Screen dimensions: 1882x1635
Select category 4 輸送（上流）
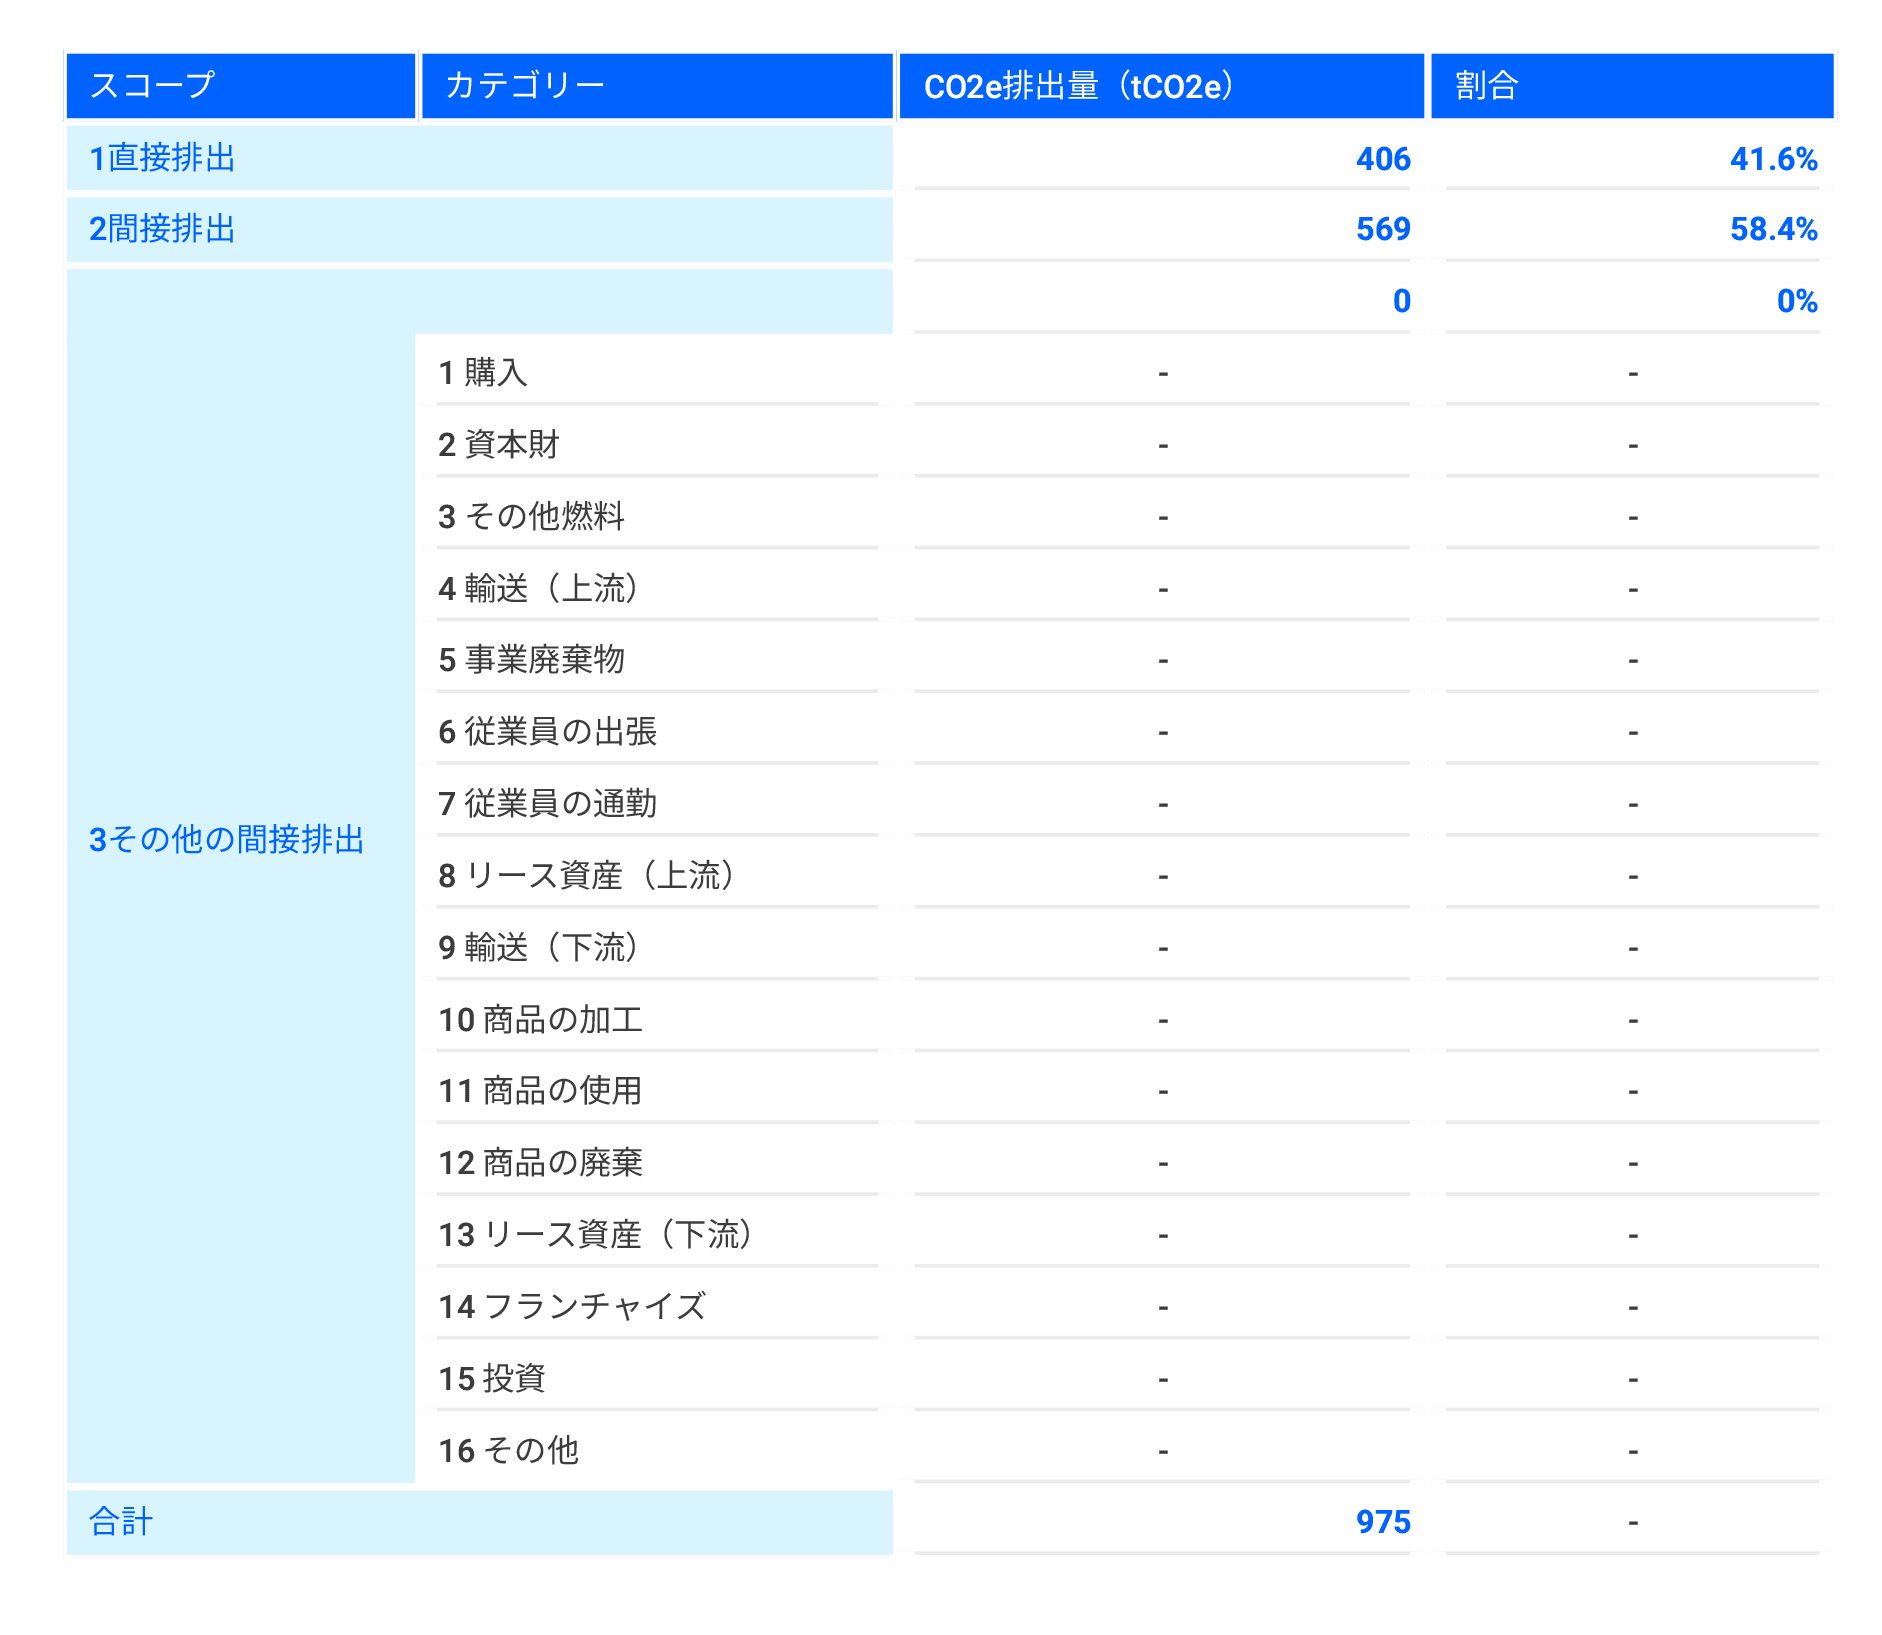click(x=540, y=588)
